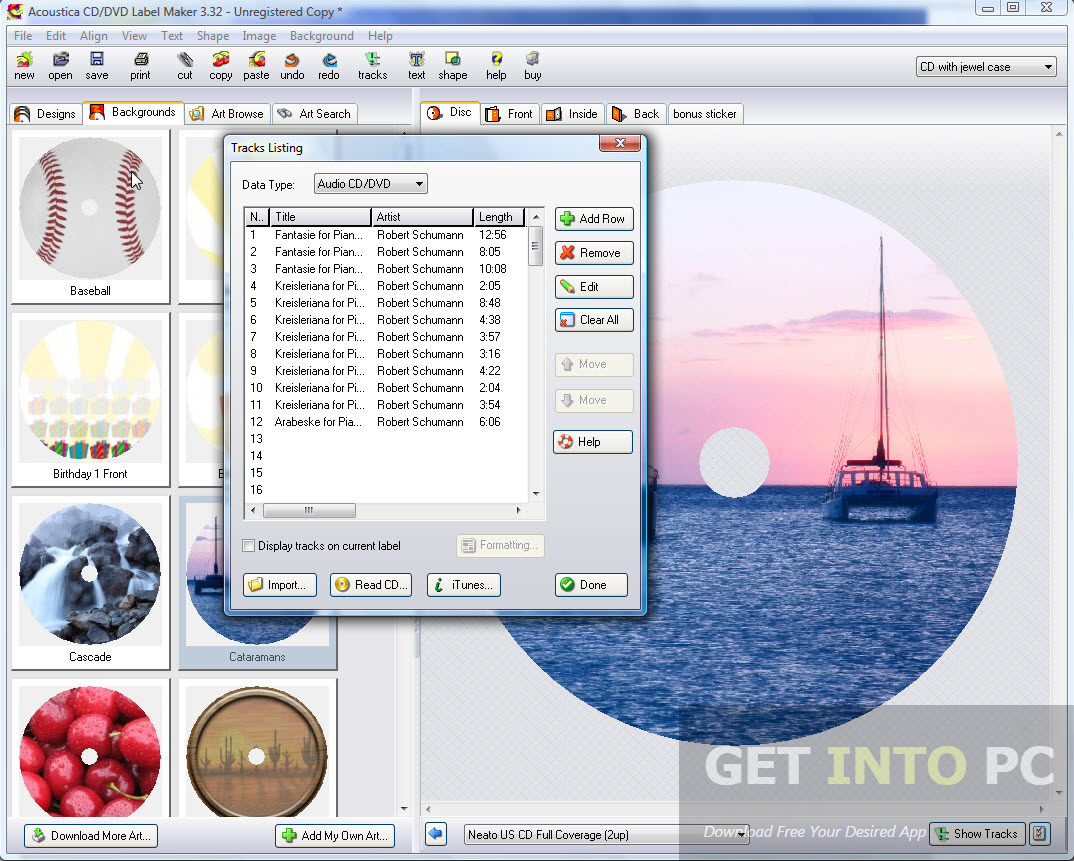
Task: Select the Front label tab
Action: click(x=509, y=114)
